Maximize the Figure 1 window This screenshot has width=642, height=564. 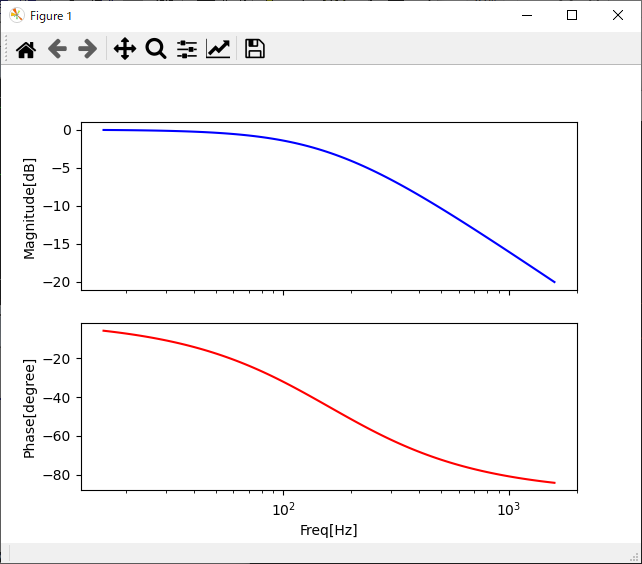click(571, 16)
